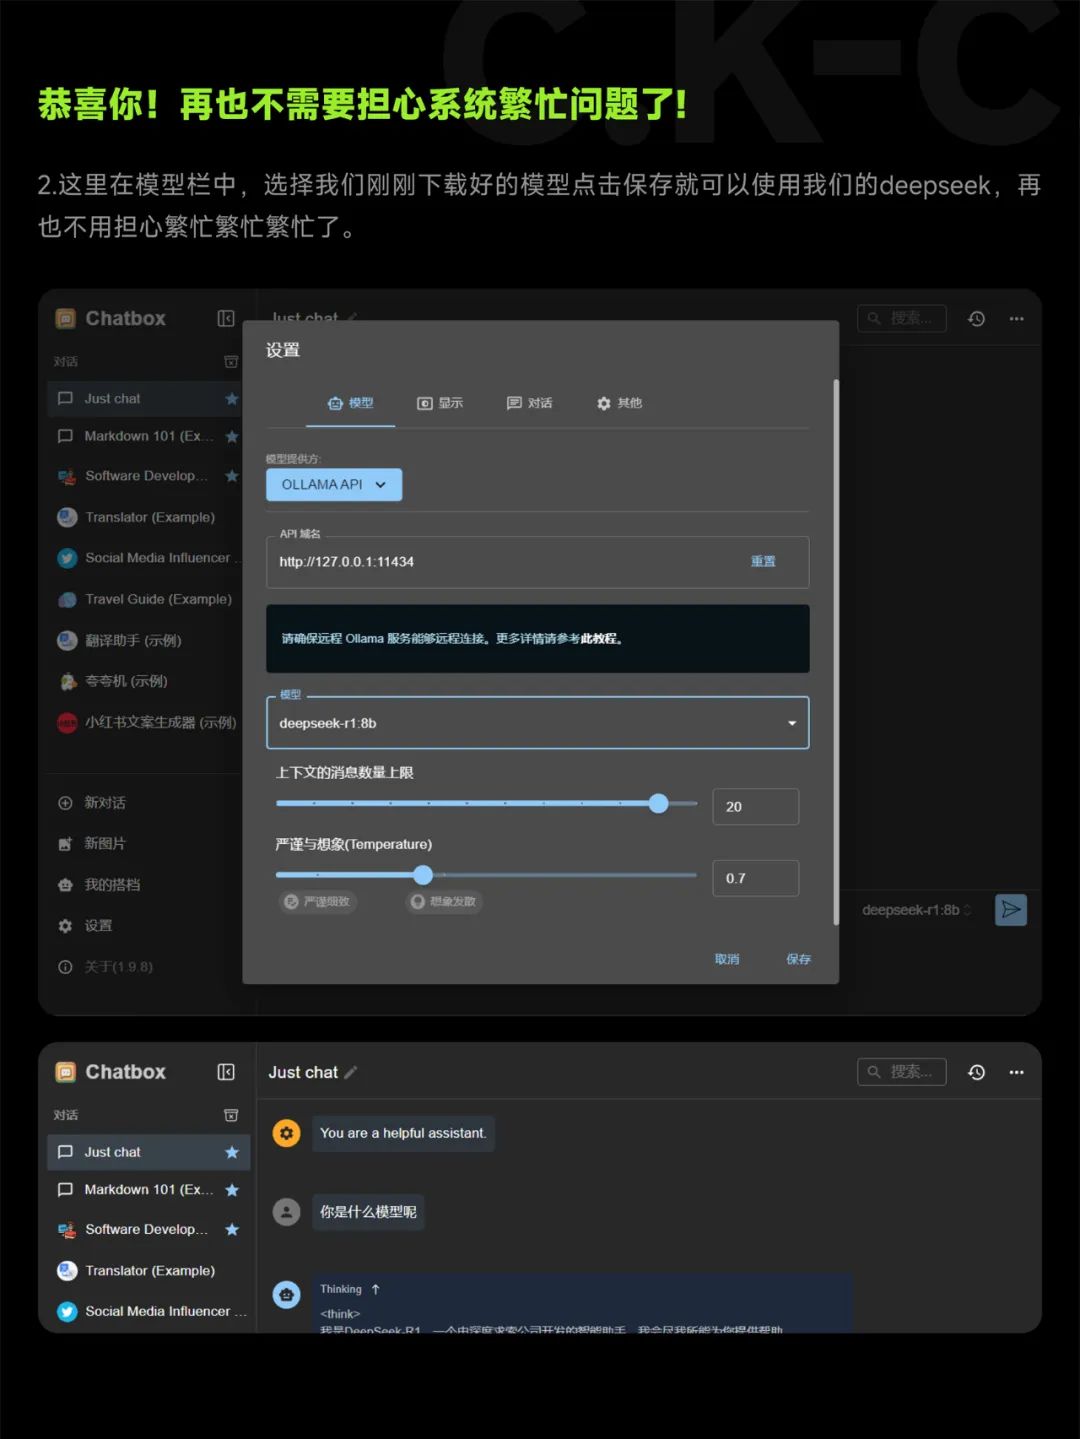The image size is (1080, 1439).
Task: Select the 严谨细致 preset chip
Action: (x=317, y=902)
